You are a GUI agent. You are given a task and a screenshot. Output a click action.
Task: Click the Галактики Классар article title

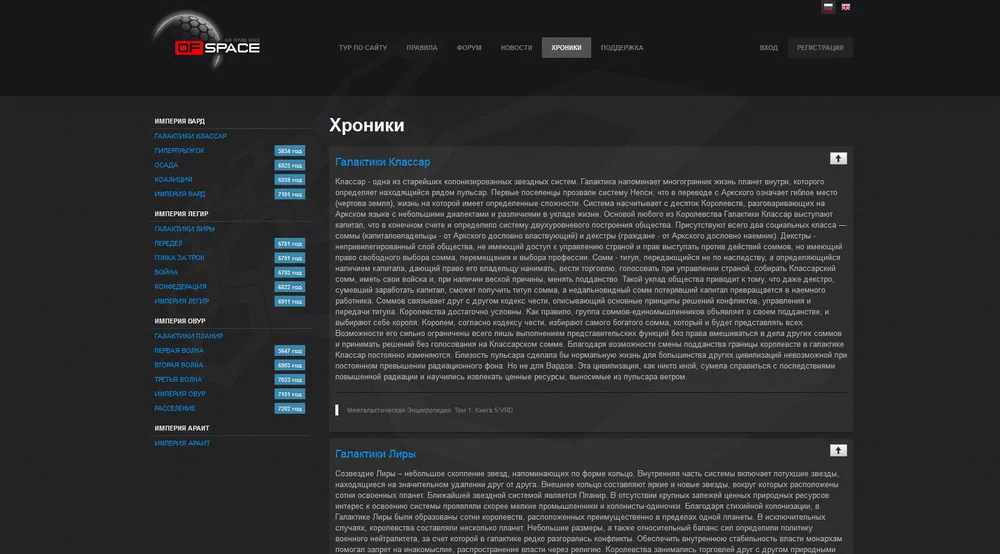tap(383, 162)
